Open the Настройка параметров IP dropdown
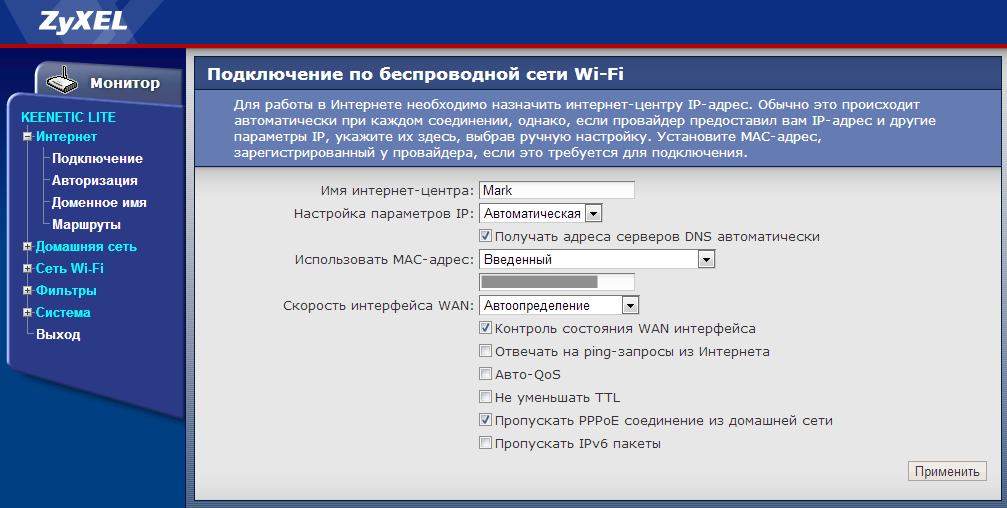Screen dimensions: 1007x508 click(592, 213)
